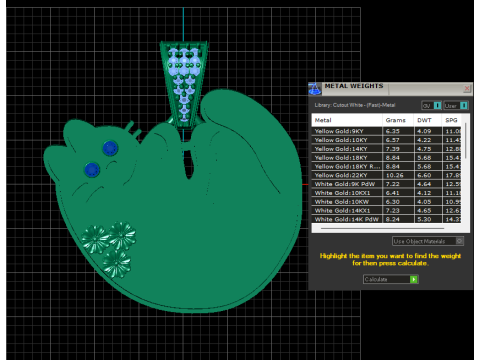This screenshot has width=480, height=360.
Task: Click the 4.09 DWT value for 9KY
Action: 424,131
